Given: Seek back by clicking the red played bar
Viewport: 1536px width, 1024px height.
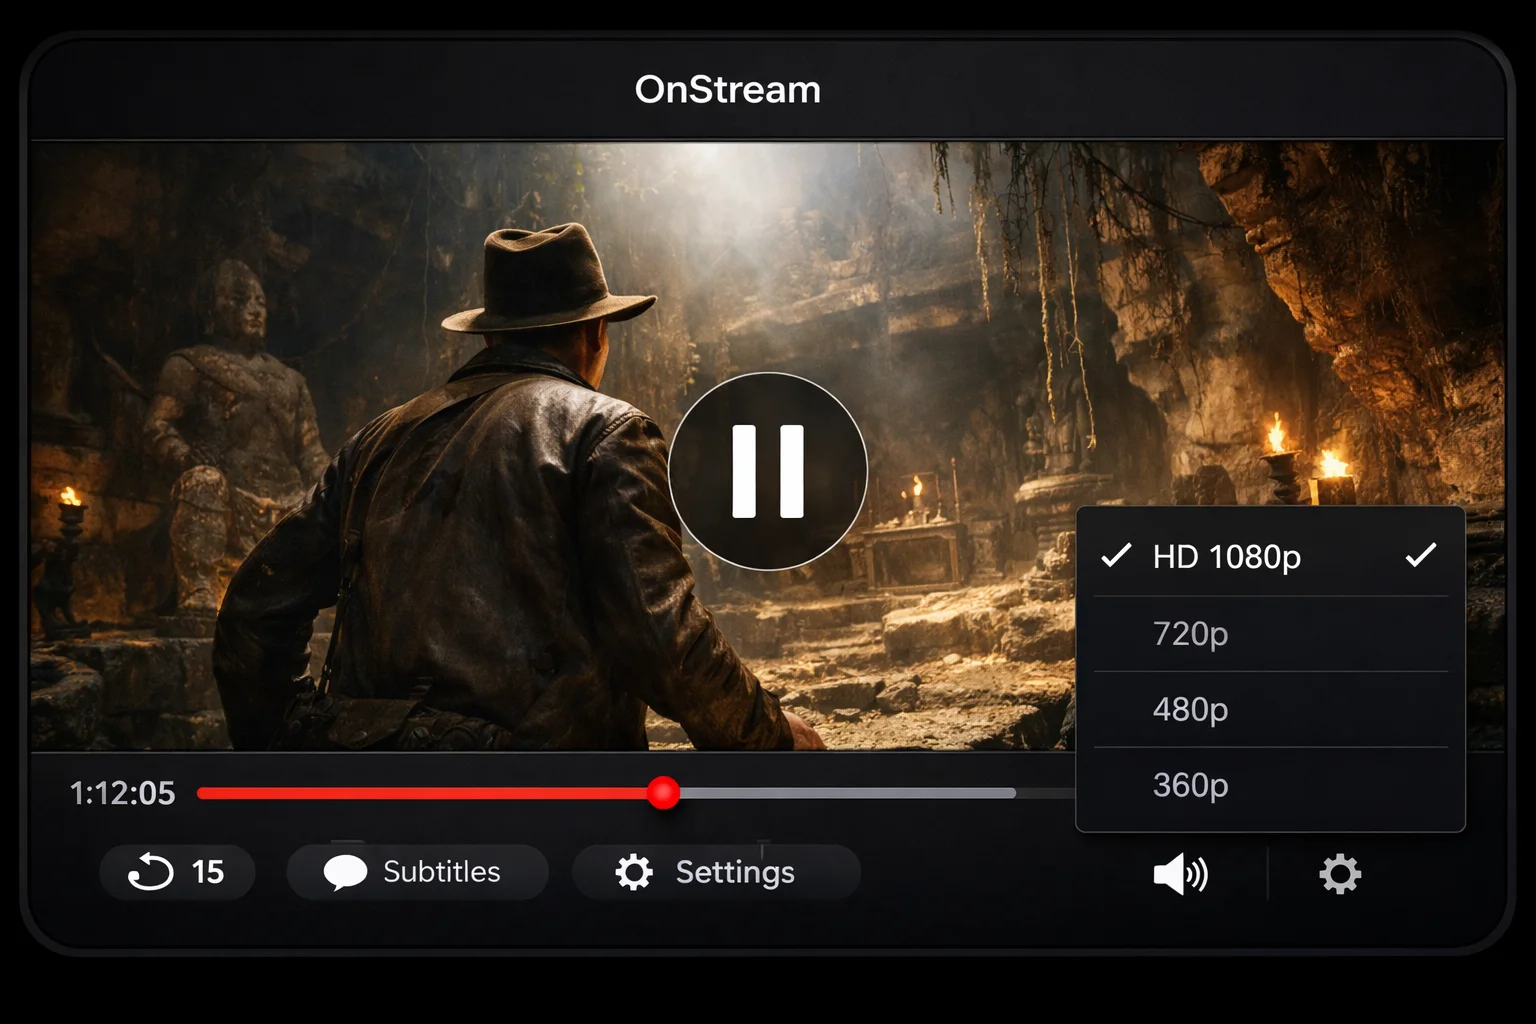Looking at the screenshot, I should (x=420, y=793).
